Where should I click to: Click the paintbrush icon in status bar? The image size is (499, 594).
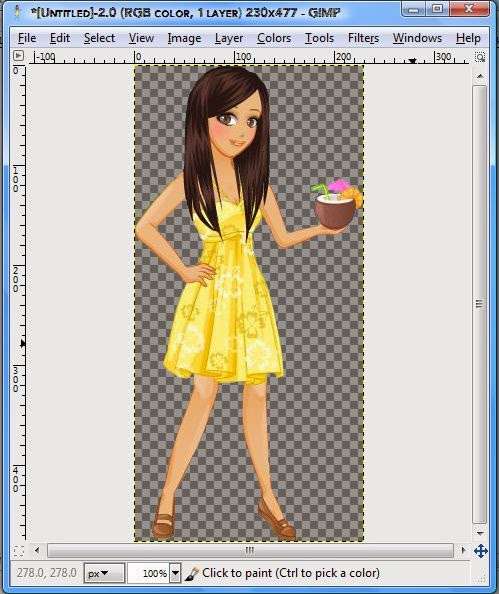(191, 574)
